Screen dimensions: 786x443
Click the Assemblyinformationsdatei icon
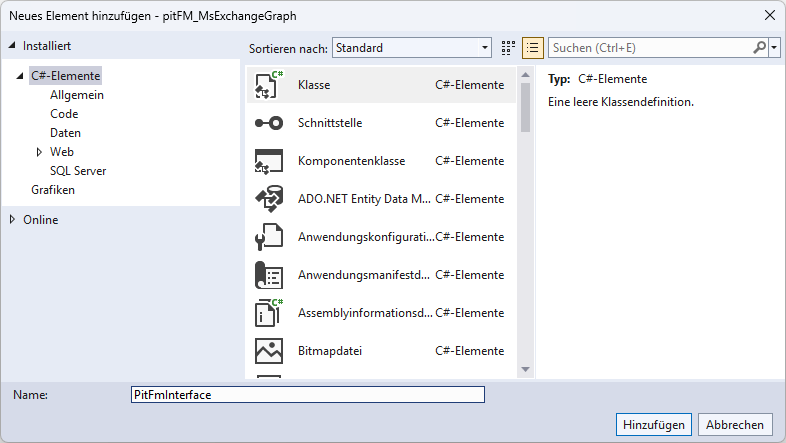(269, 313)
